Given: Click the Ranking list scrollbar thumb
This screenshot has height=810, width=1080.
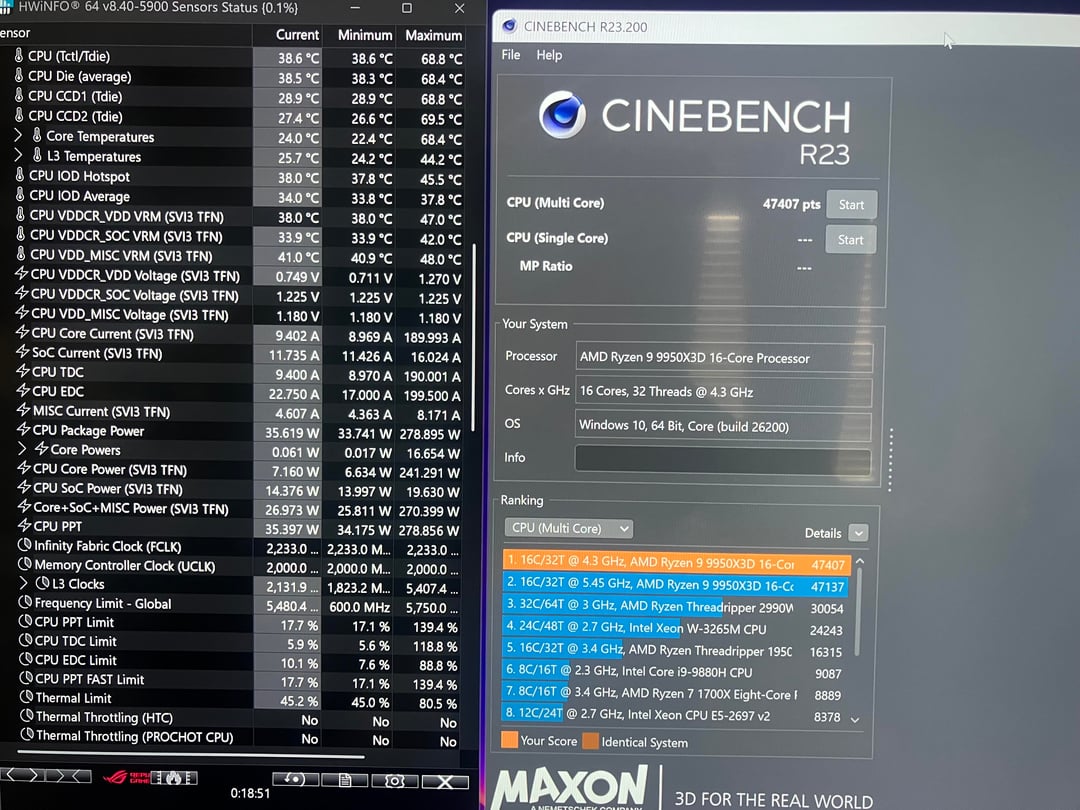Looking at the screenshot, I should pos(858,612).
